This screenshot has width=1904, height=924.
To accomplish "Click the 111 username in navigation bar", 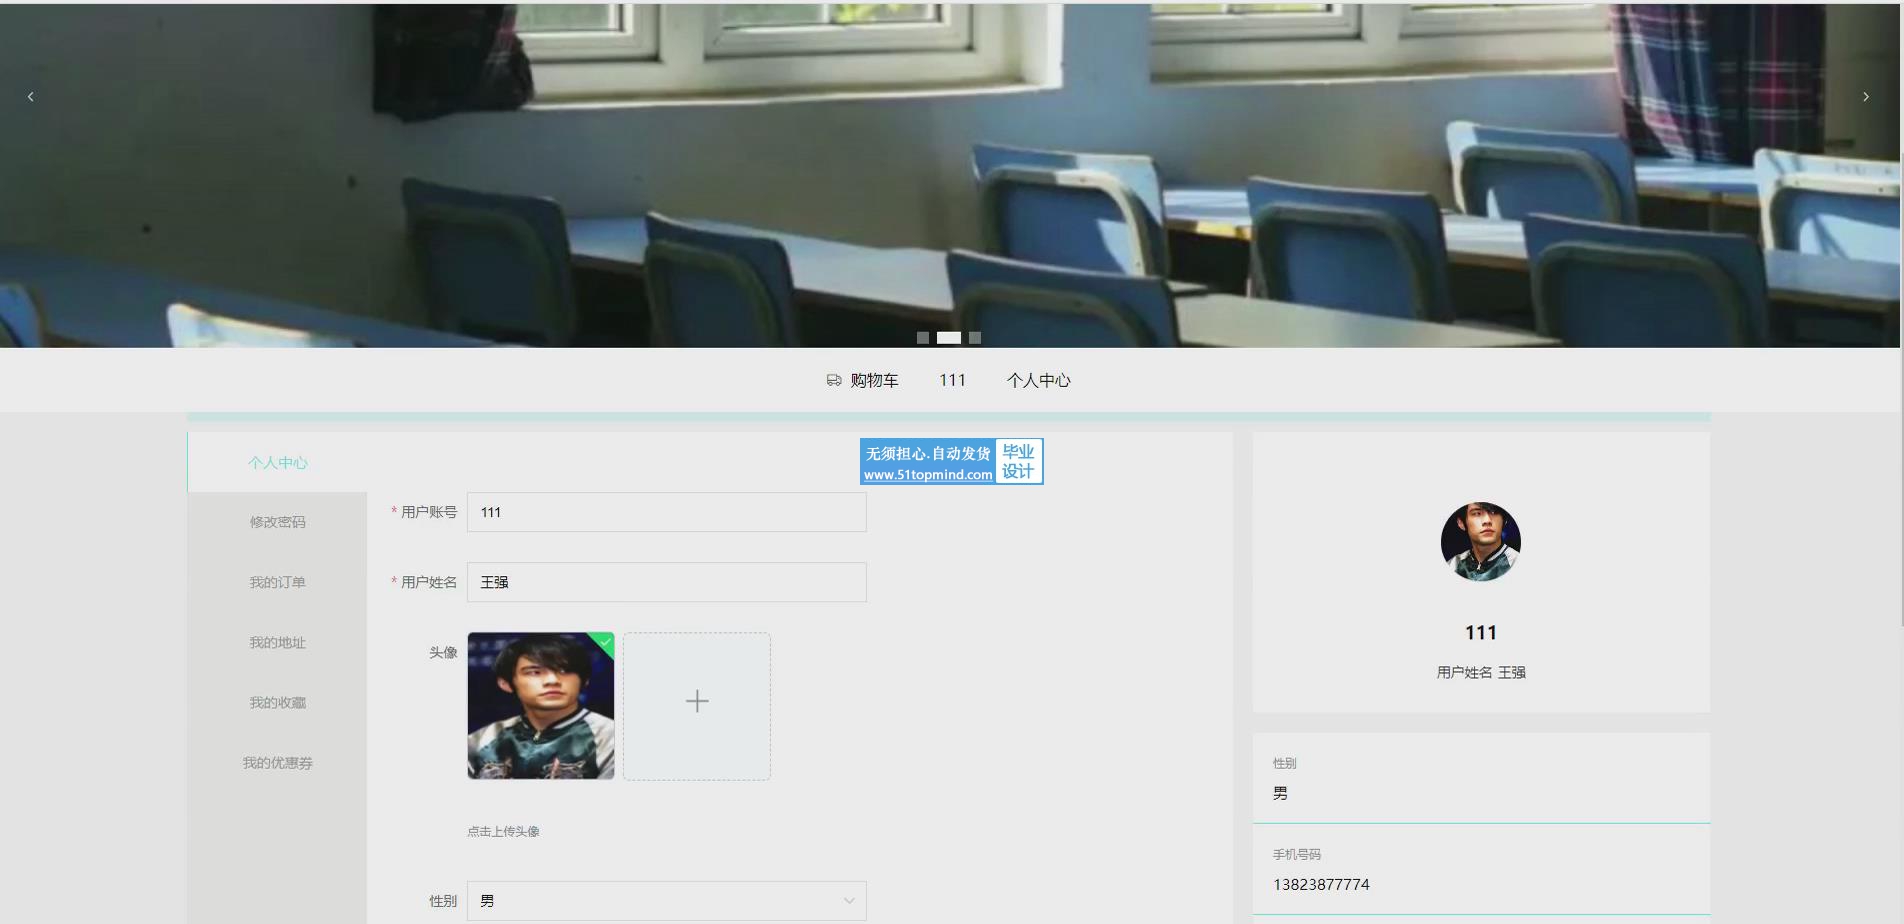I will pyautogui.click(x=952, y=380).
